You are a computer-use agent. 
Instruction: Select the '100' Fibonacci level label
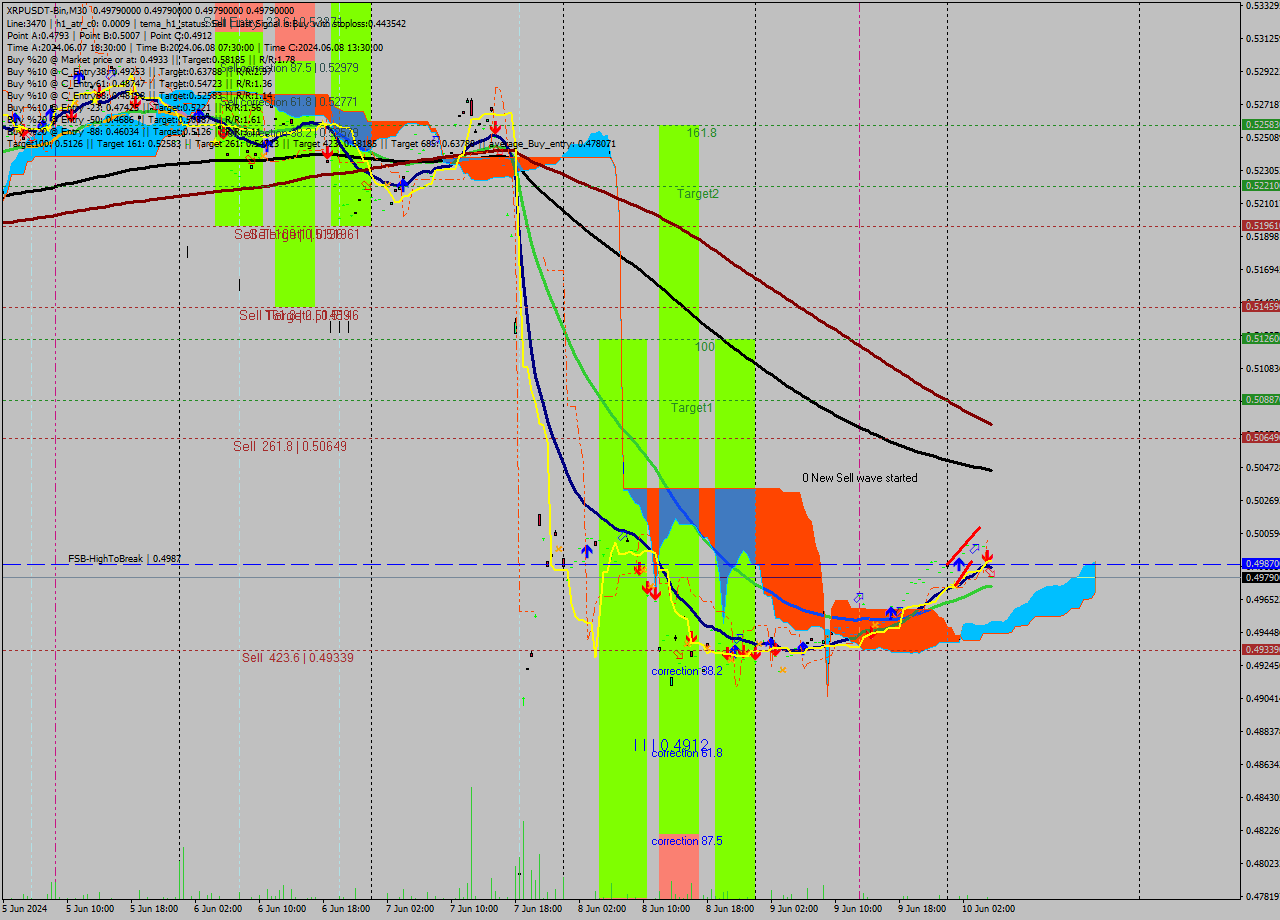(705, 346)
